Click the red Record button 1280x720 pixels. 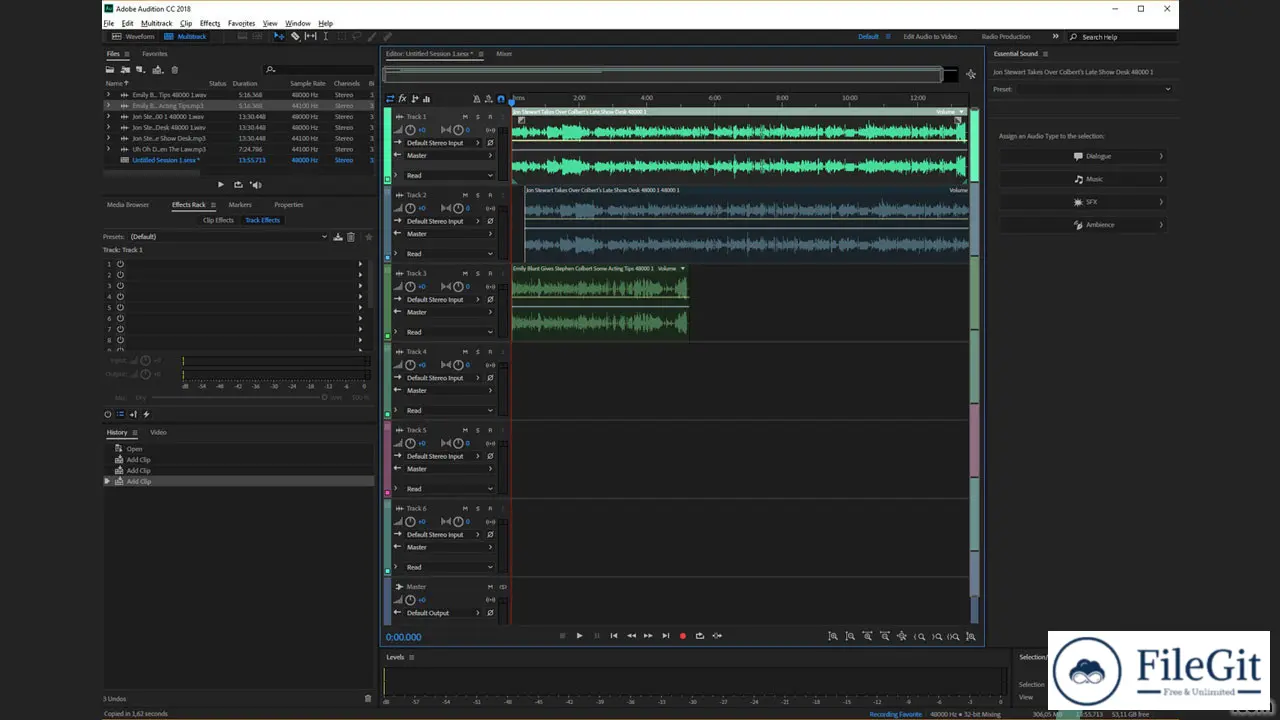click(683, 636)
